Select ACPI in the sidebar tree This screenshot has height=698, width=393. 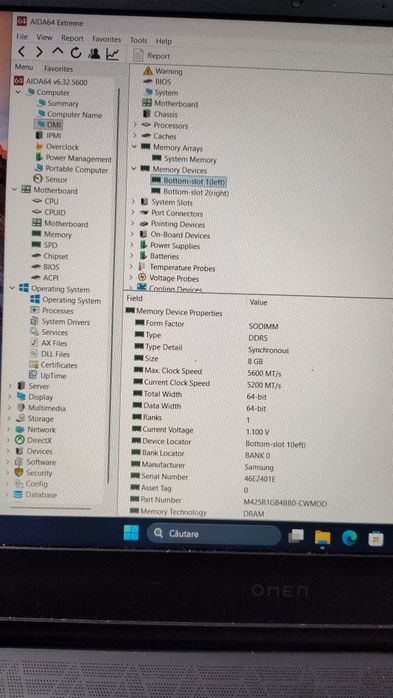45,278
